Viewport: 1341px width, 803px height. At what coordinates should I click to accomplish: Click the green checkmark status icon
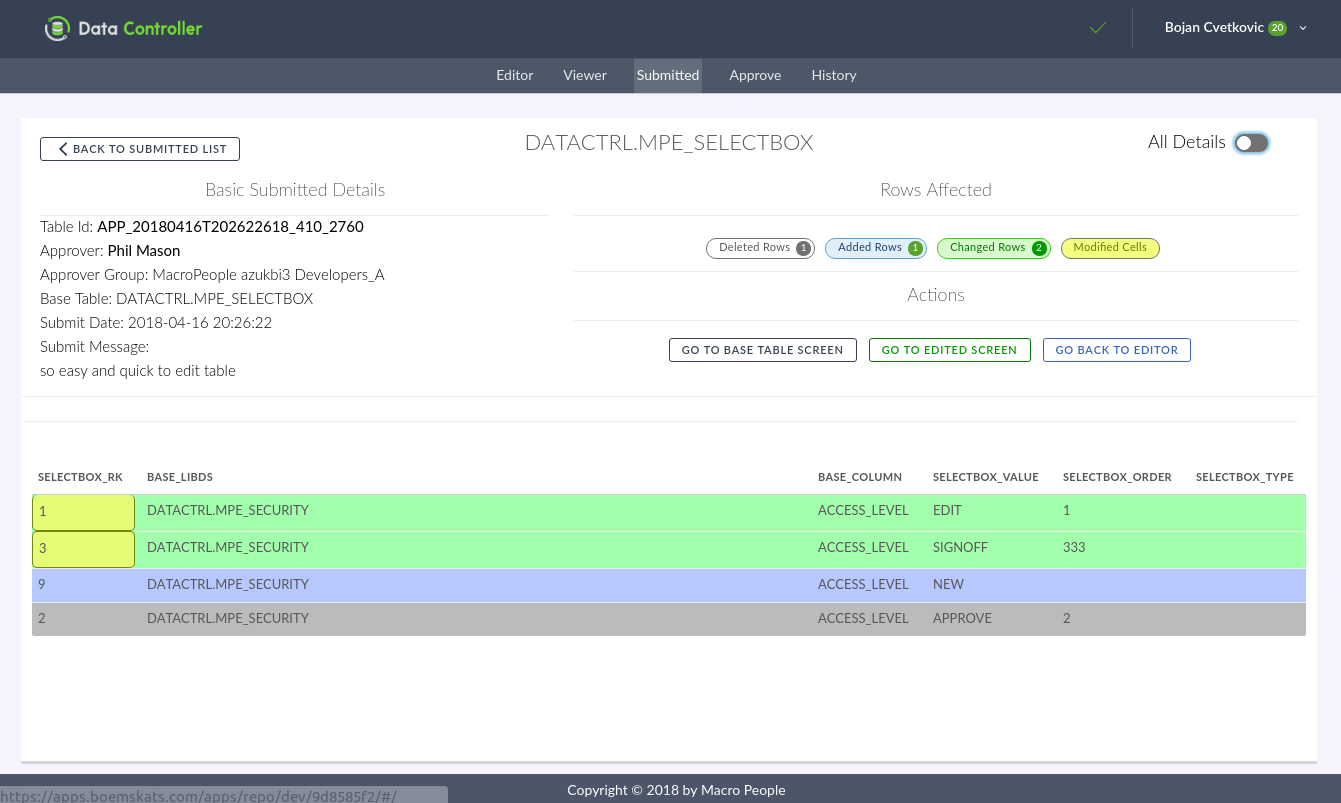1098,28
